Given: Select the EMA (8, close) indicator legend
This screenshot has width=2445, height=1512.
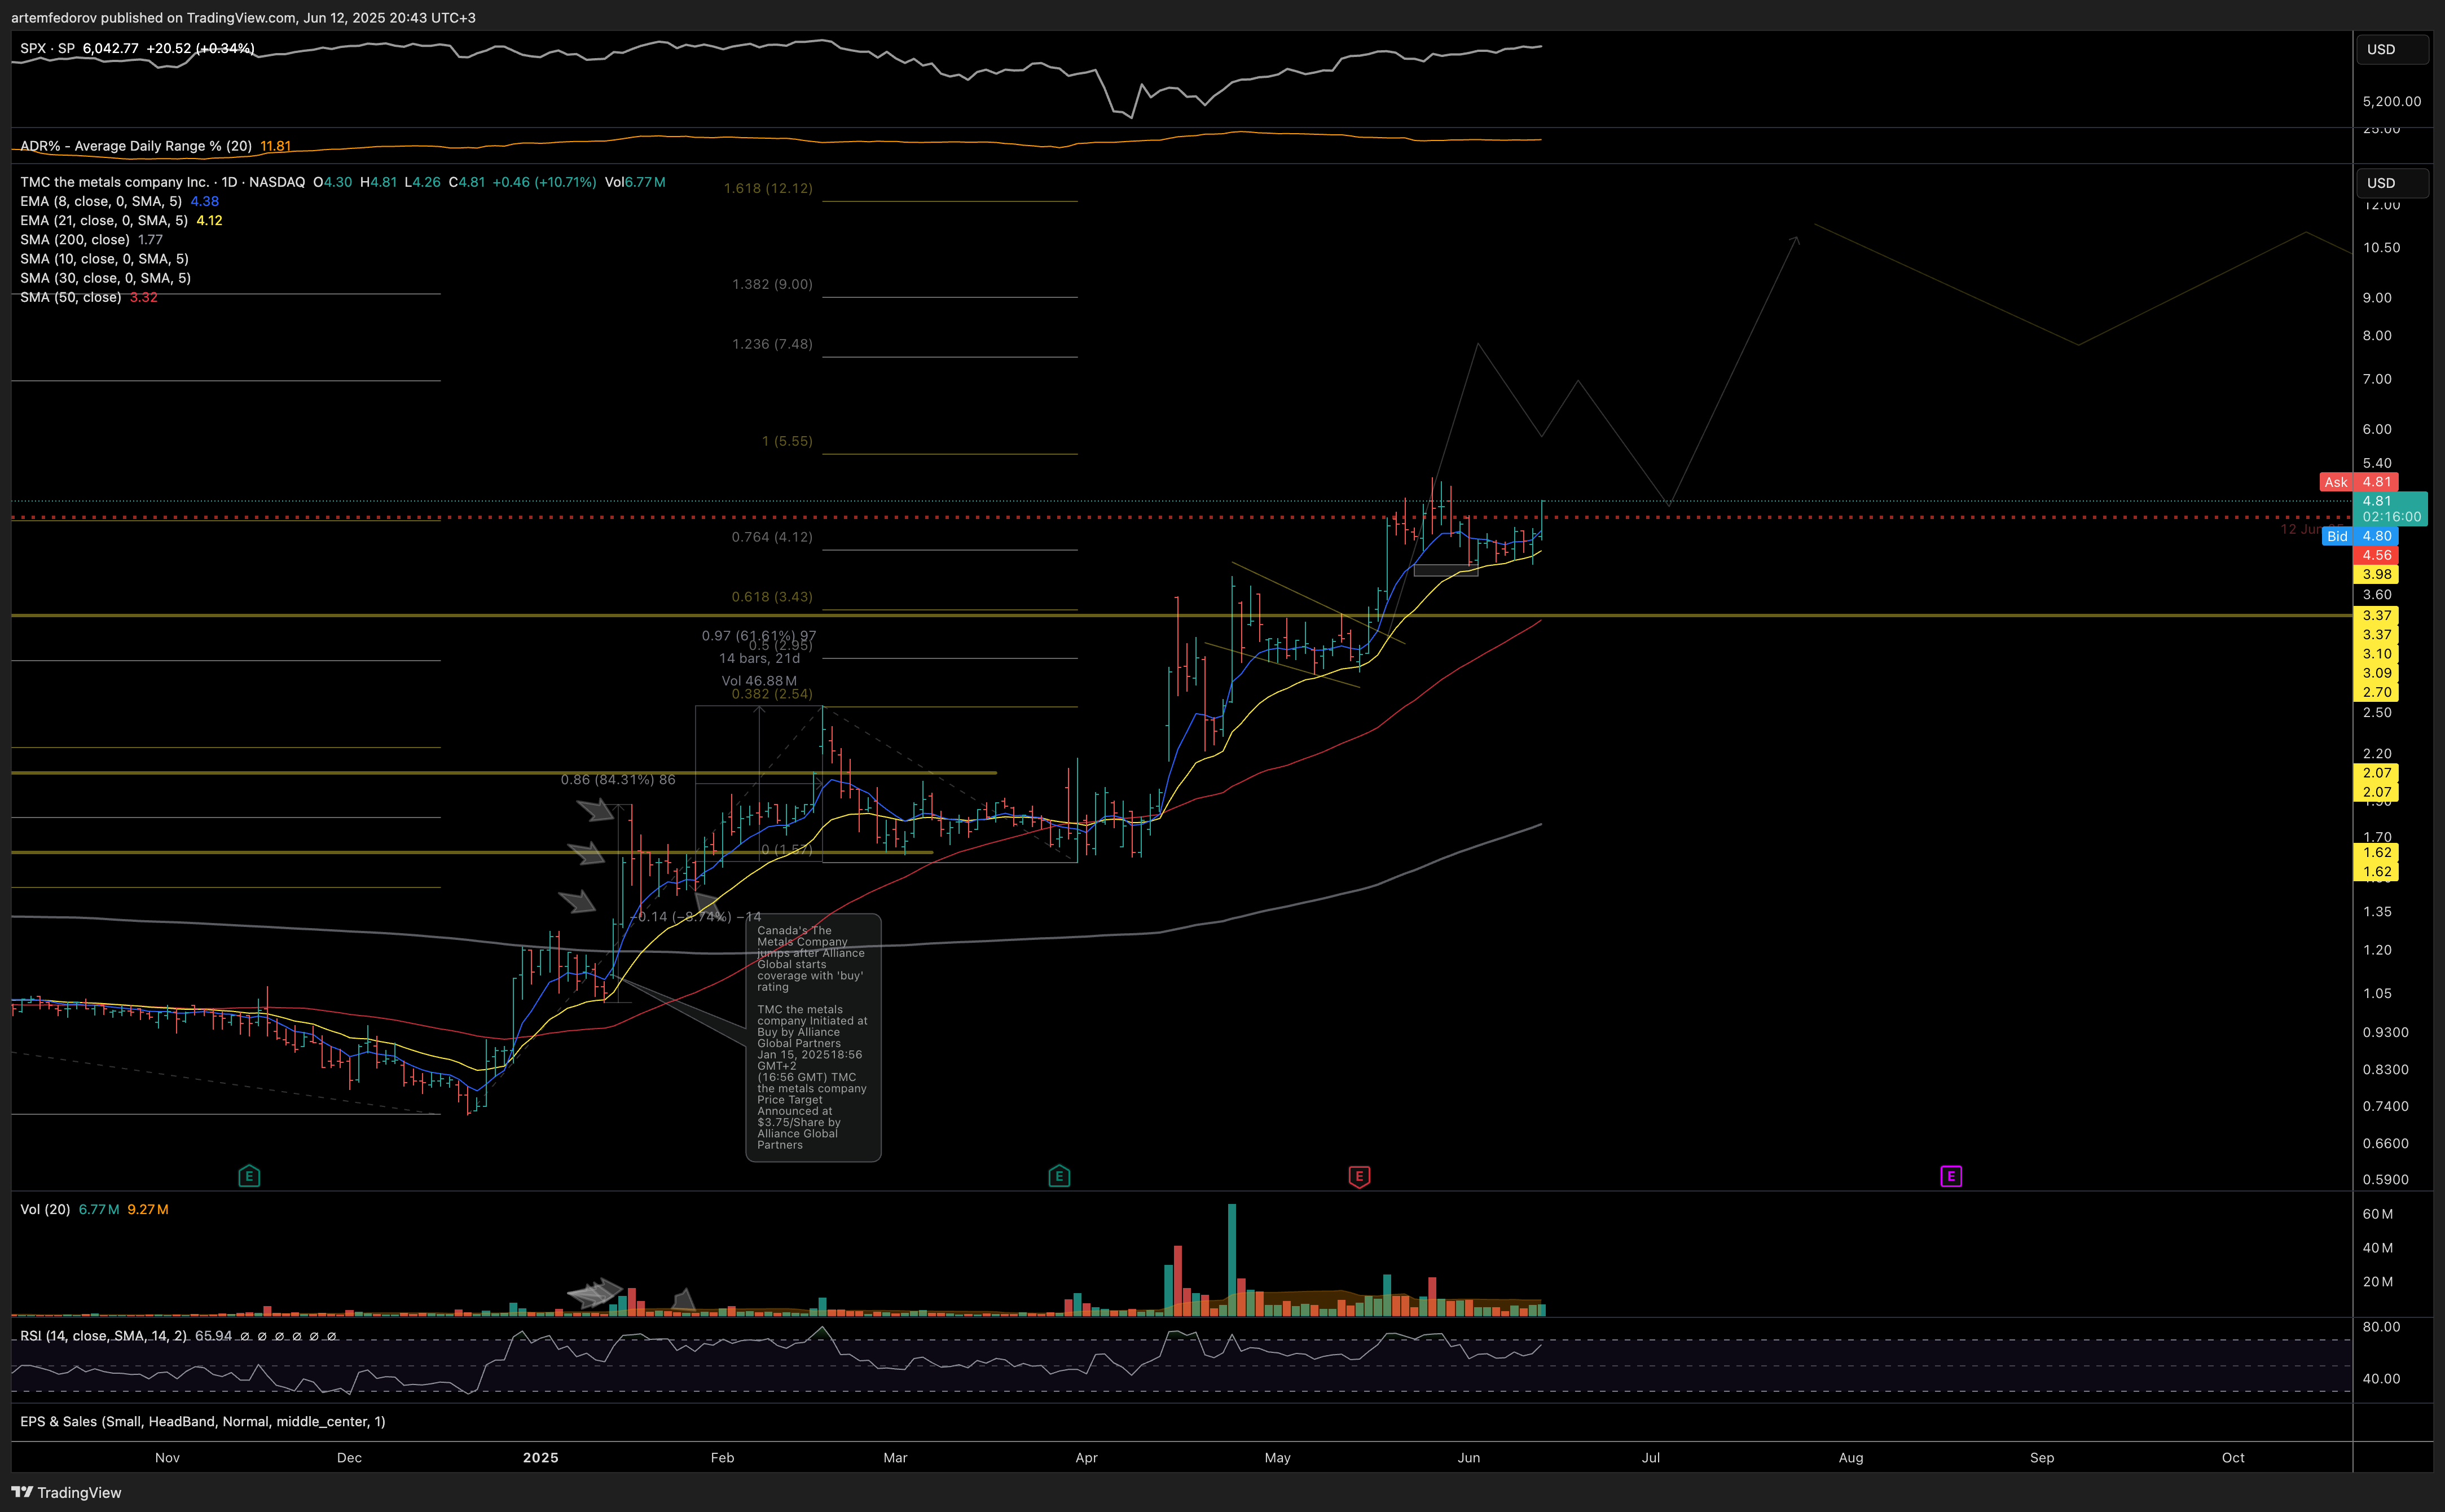Looking at the screenshot, I should click(101, 201).
